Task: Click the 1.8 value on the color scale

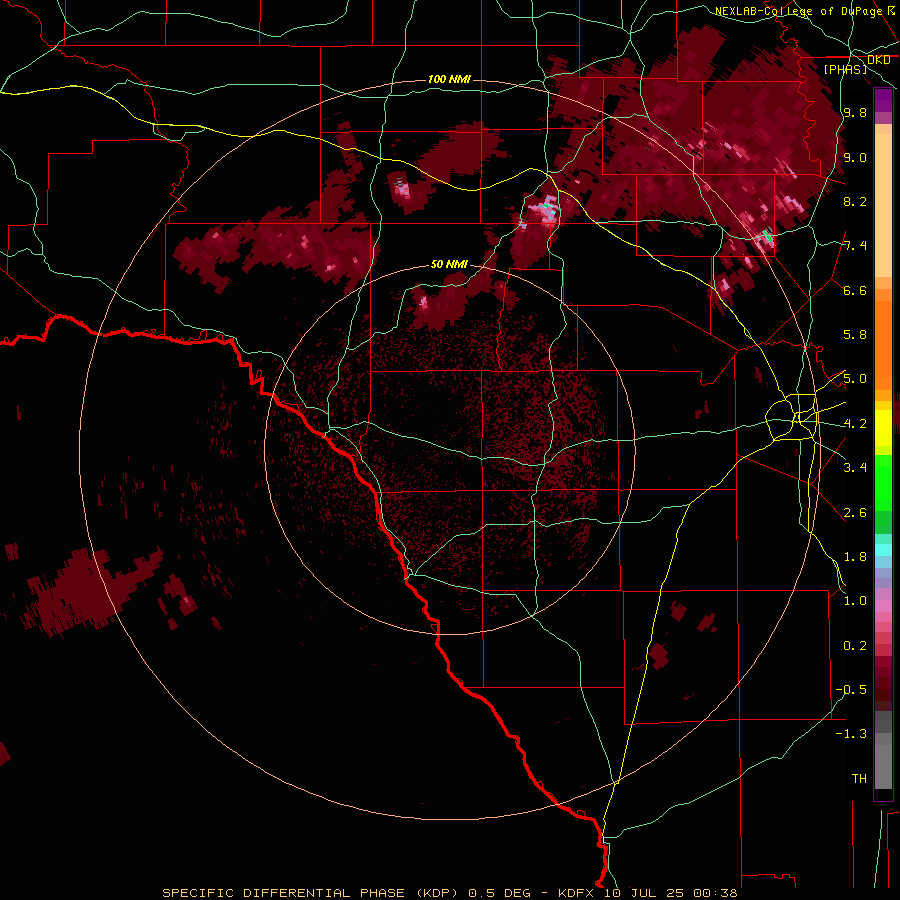Action: click(x=855, y=557)
